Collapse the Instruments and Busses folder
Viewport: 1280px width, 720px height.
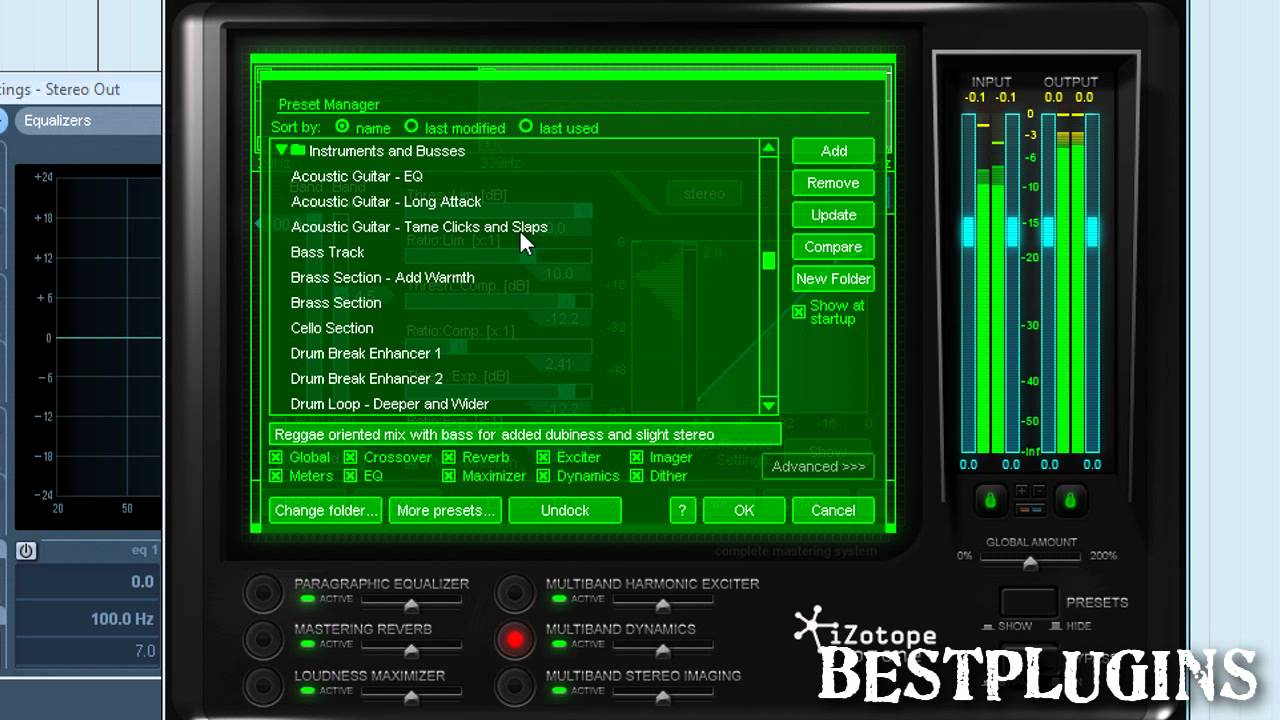click(x=282, y=151)
